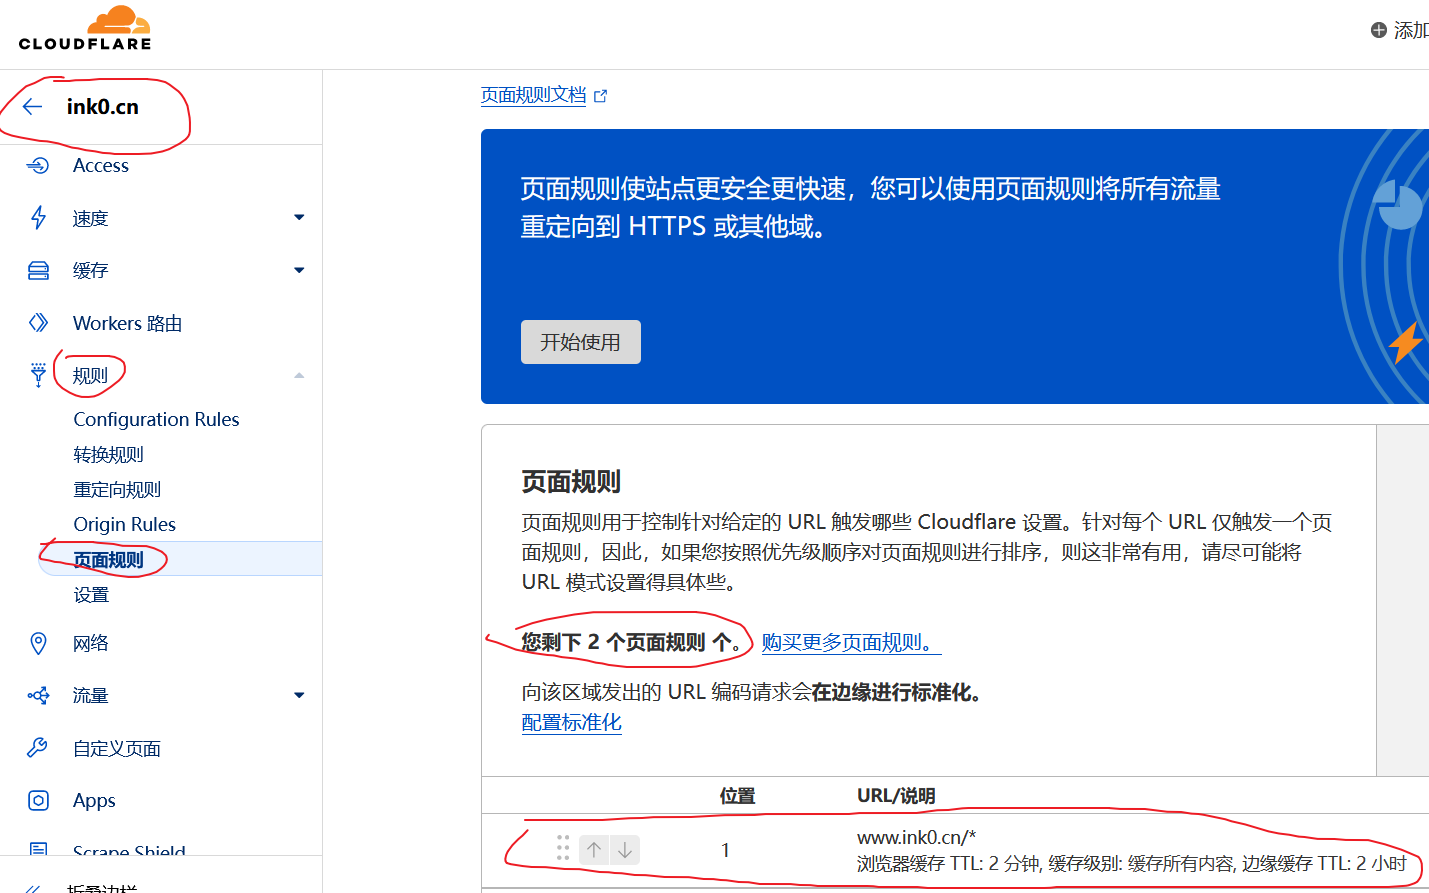The height and width of the screenshot is (893, 1429).
Task: Click the Scrape Shield sidebar icon
Action: 38,849
